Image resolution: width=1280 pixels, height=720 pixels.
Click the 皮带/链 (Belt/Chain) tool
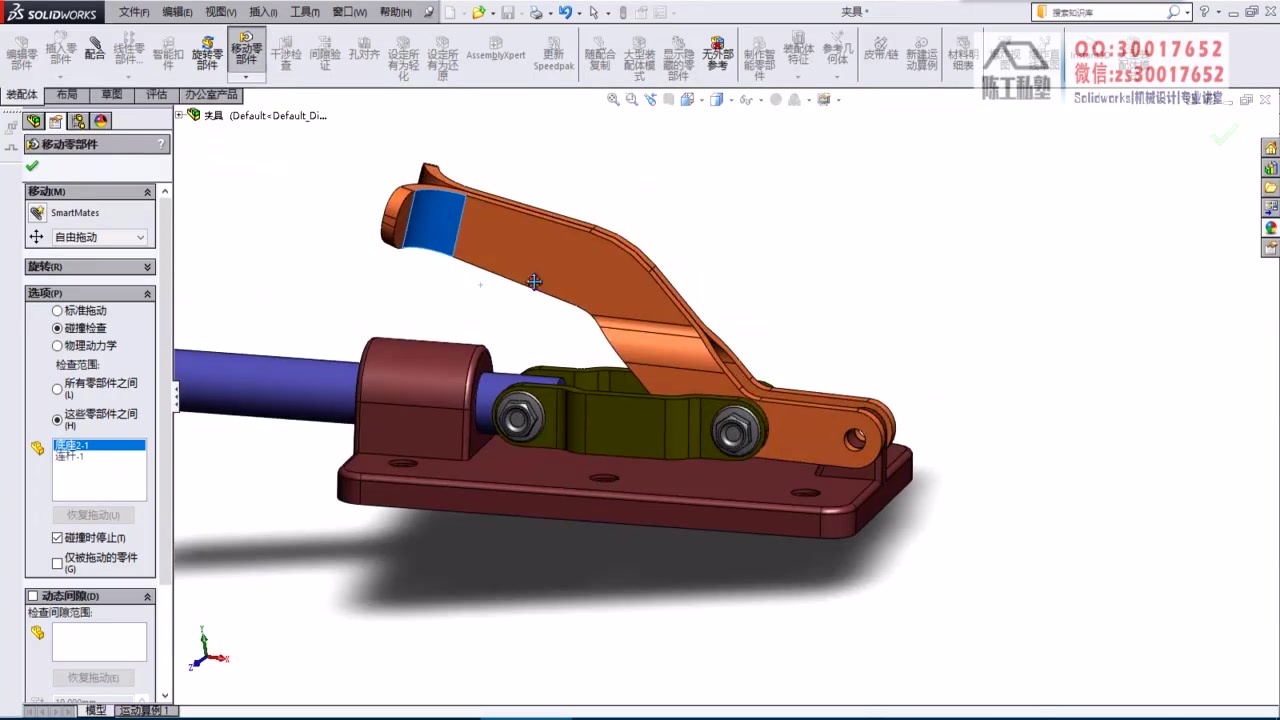pos(881,50)
